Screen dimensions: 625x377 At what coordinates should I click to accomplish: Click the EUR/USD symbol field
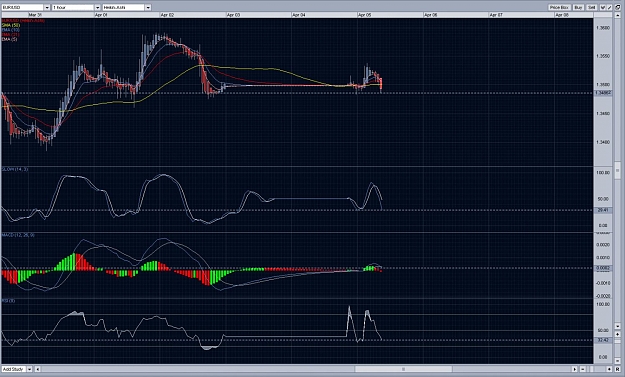click(22, 8)
